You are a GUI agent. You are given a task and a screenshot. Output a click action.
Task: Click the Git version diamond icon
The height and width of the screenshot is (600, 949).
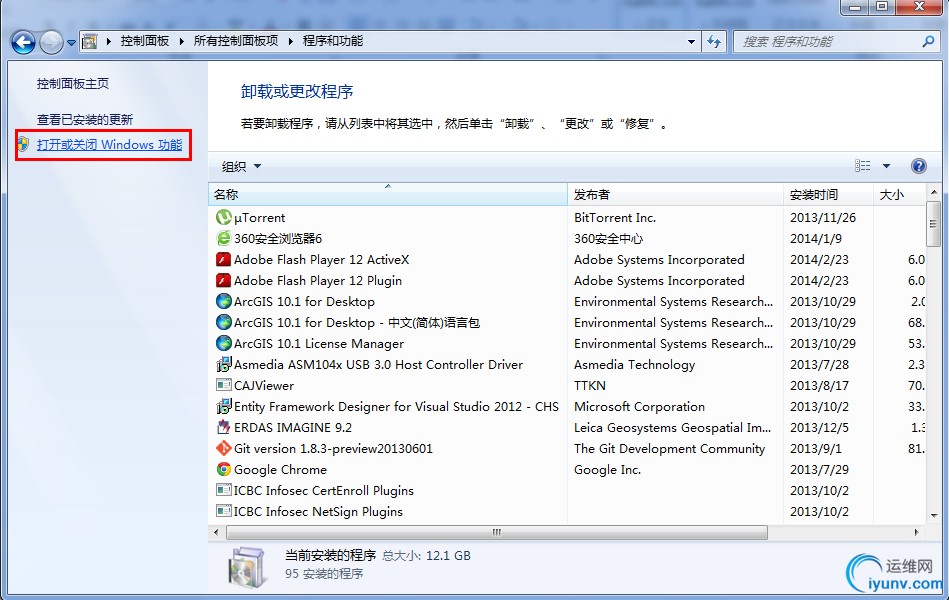click(x=224, y=448)
